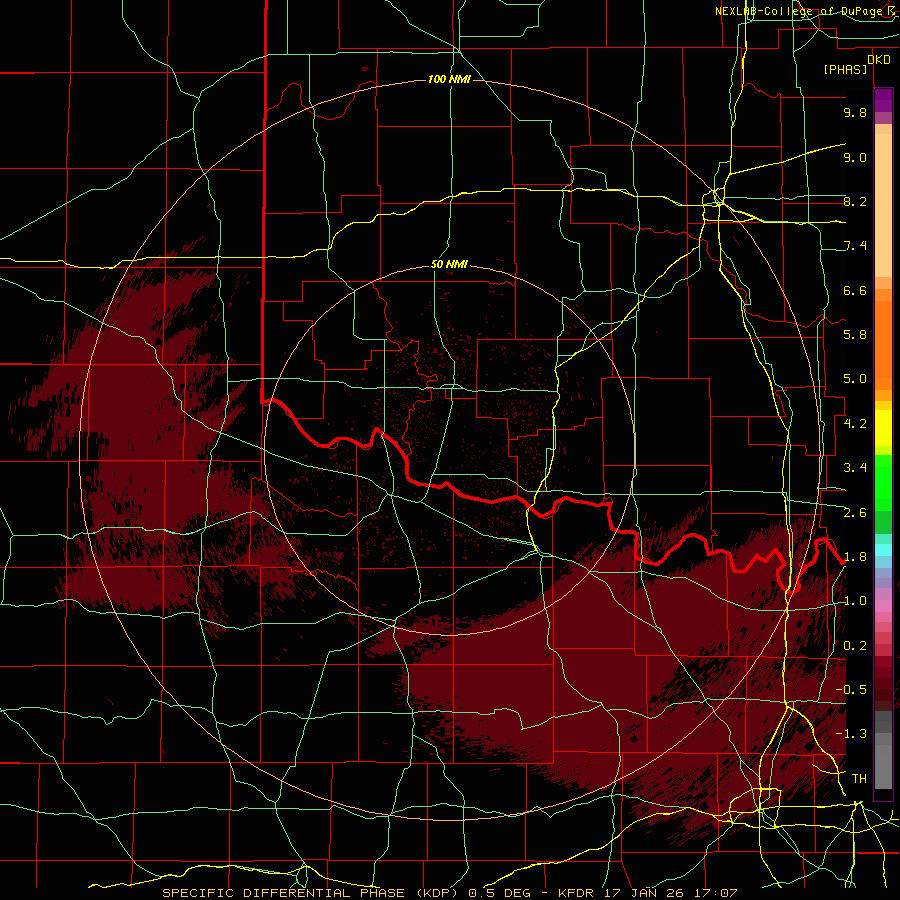Click the 7.4 scale value
This screenshot has height=900, width=900.
pyautogui.click(x=855, y=246)
